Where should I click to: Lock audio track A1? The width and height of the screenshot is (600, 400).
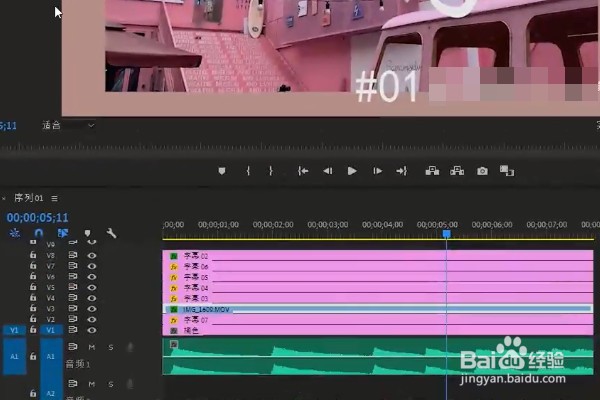(33, 356)
